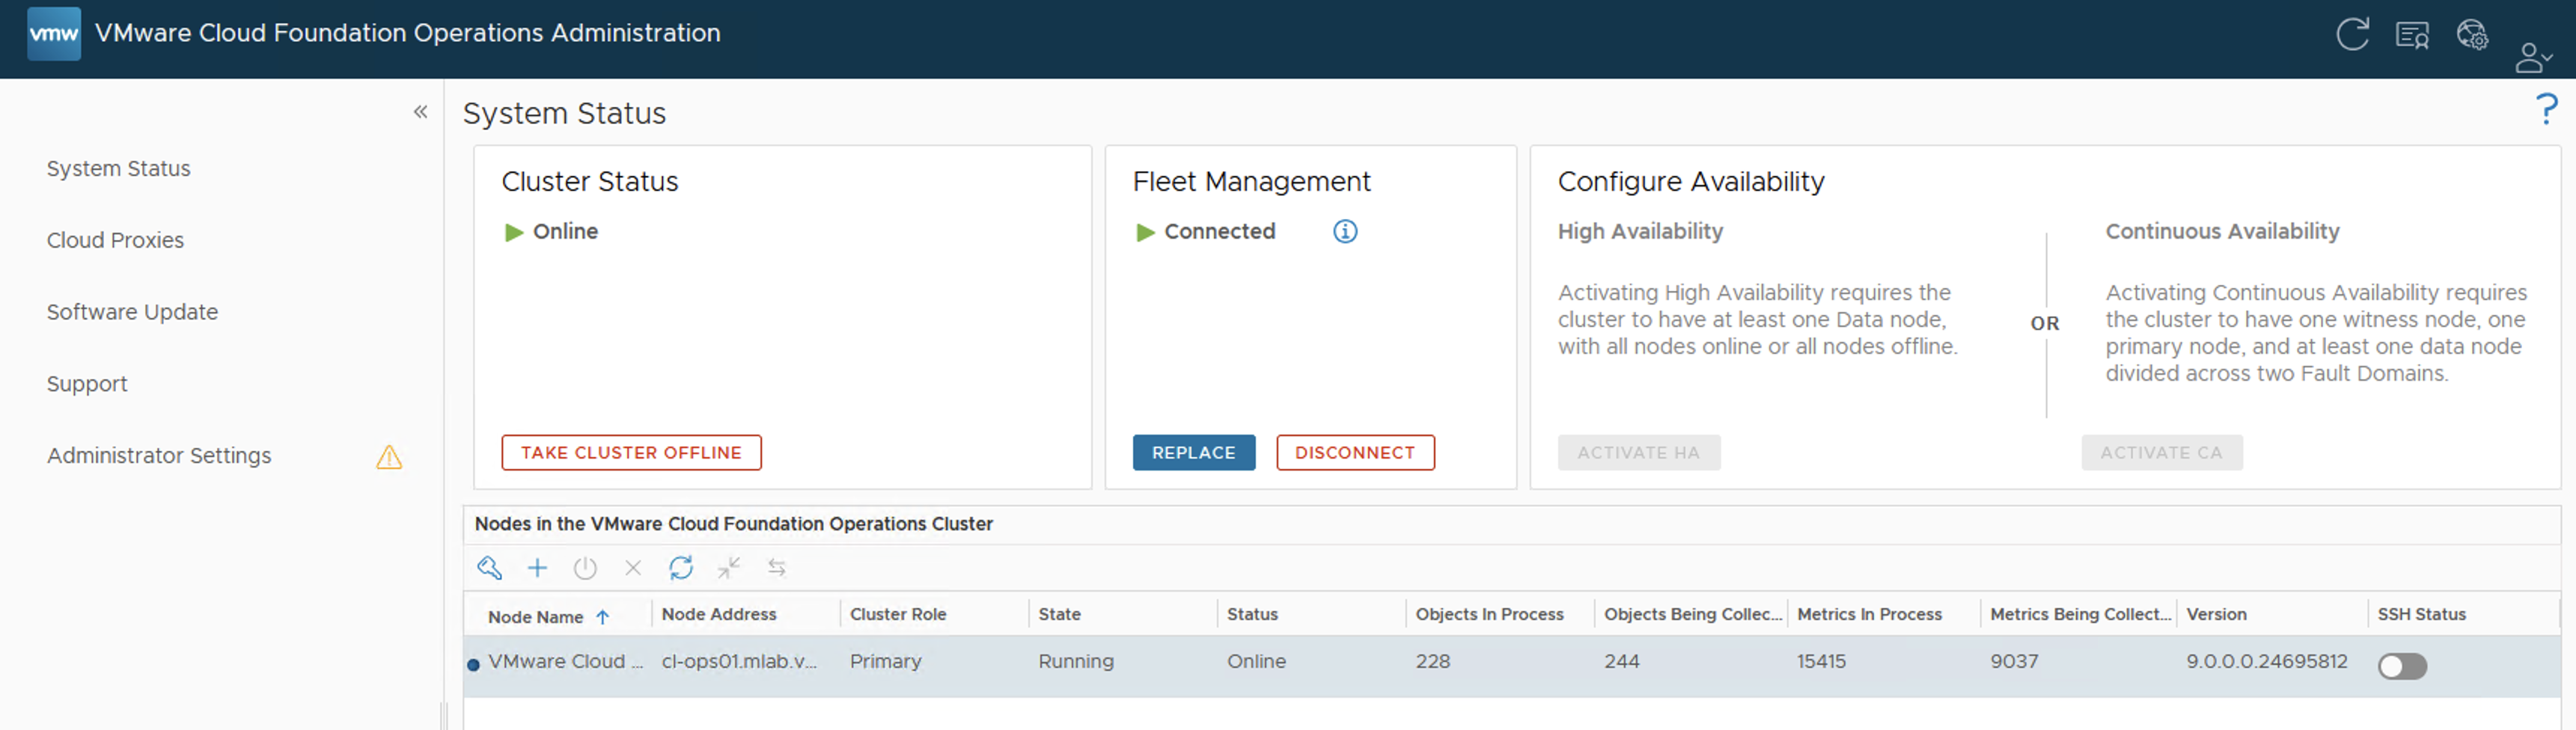View Fleet Management connection info icon
The width and height of the screenshot is (2576, 730).
pos(1345,232)
